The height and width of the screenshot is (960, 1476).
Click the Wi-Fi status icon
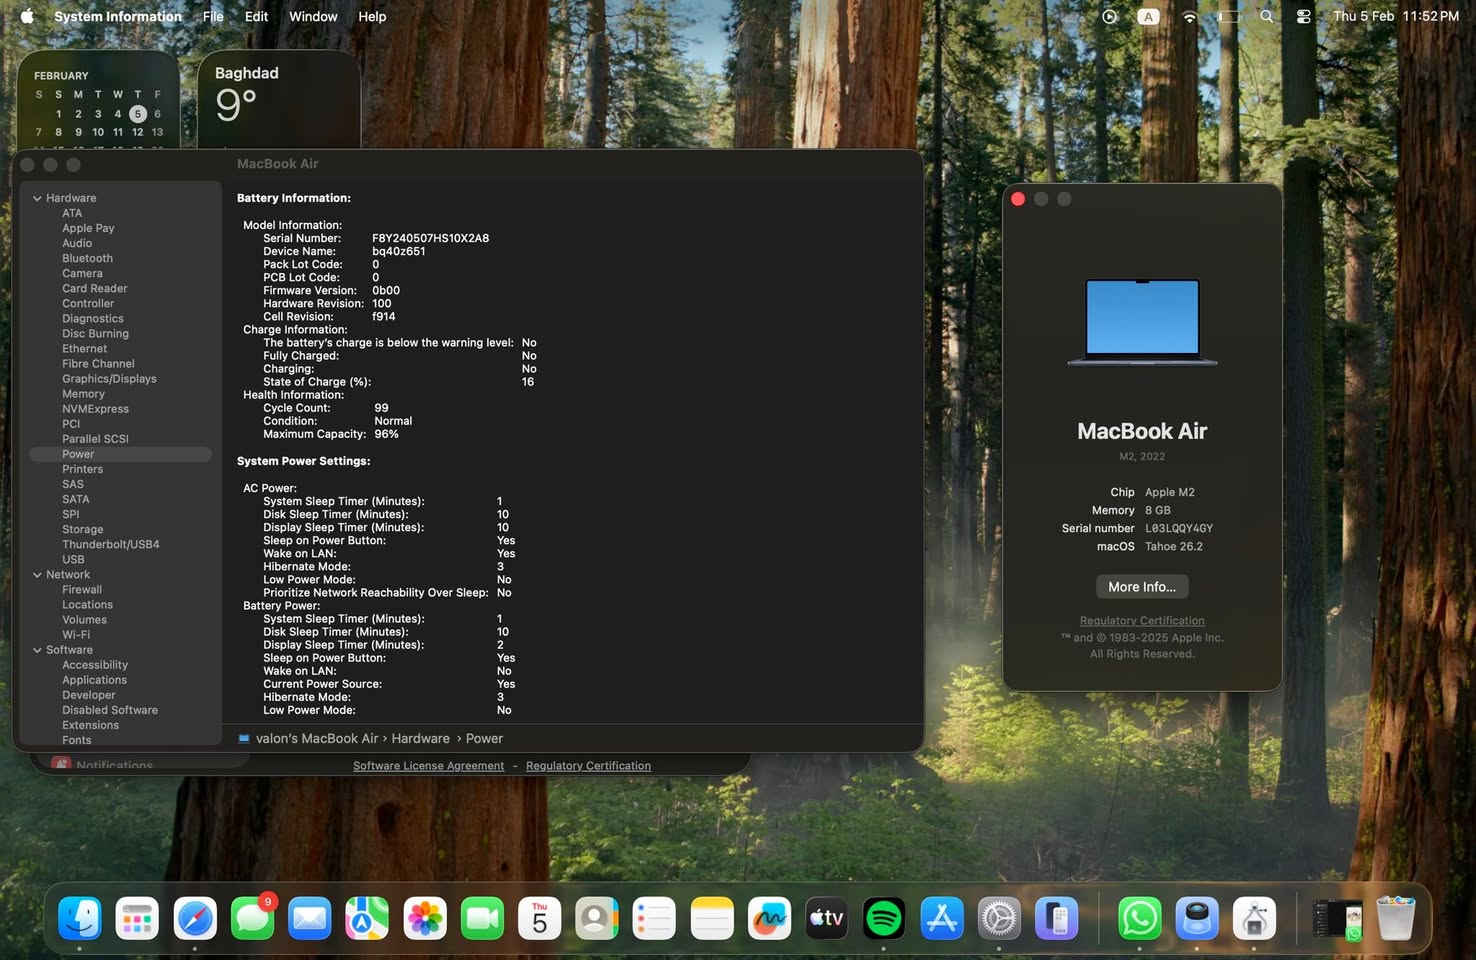pos(1189,17)
